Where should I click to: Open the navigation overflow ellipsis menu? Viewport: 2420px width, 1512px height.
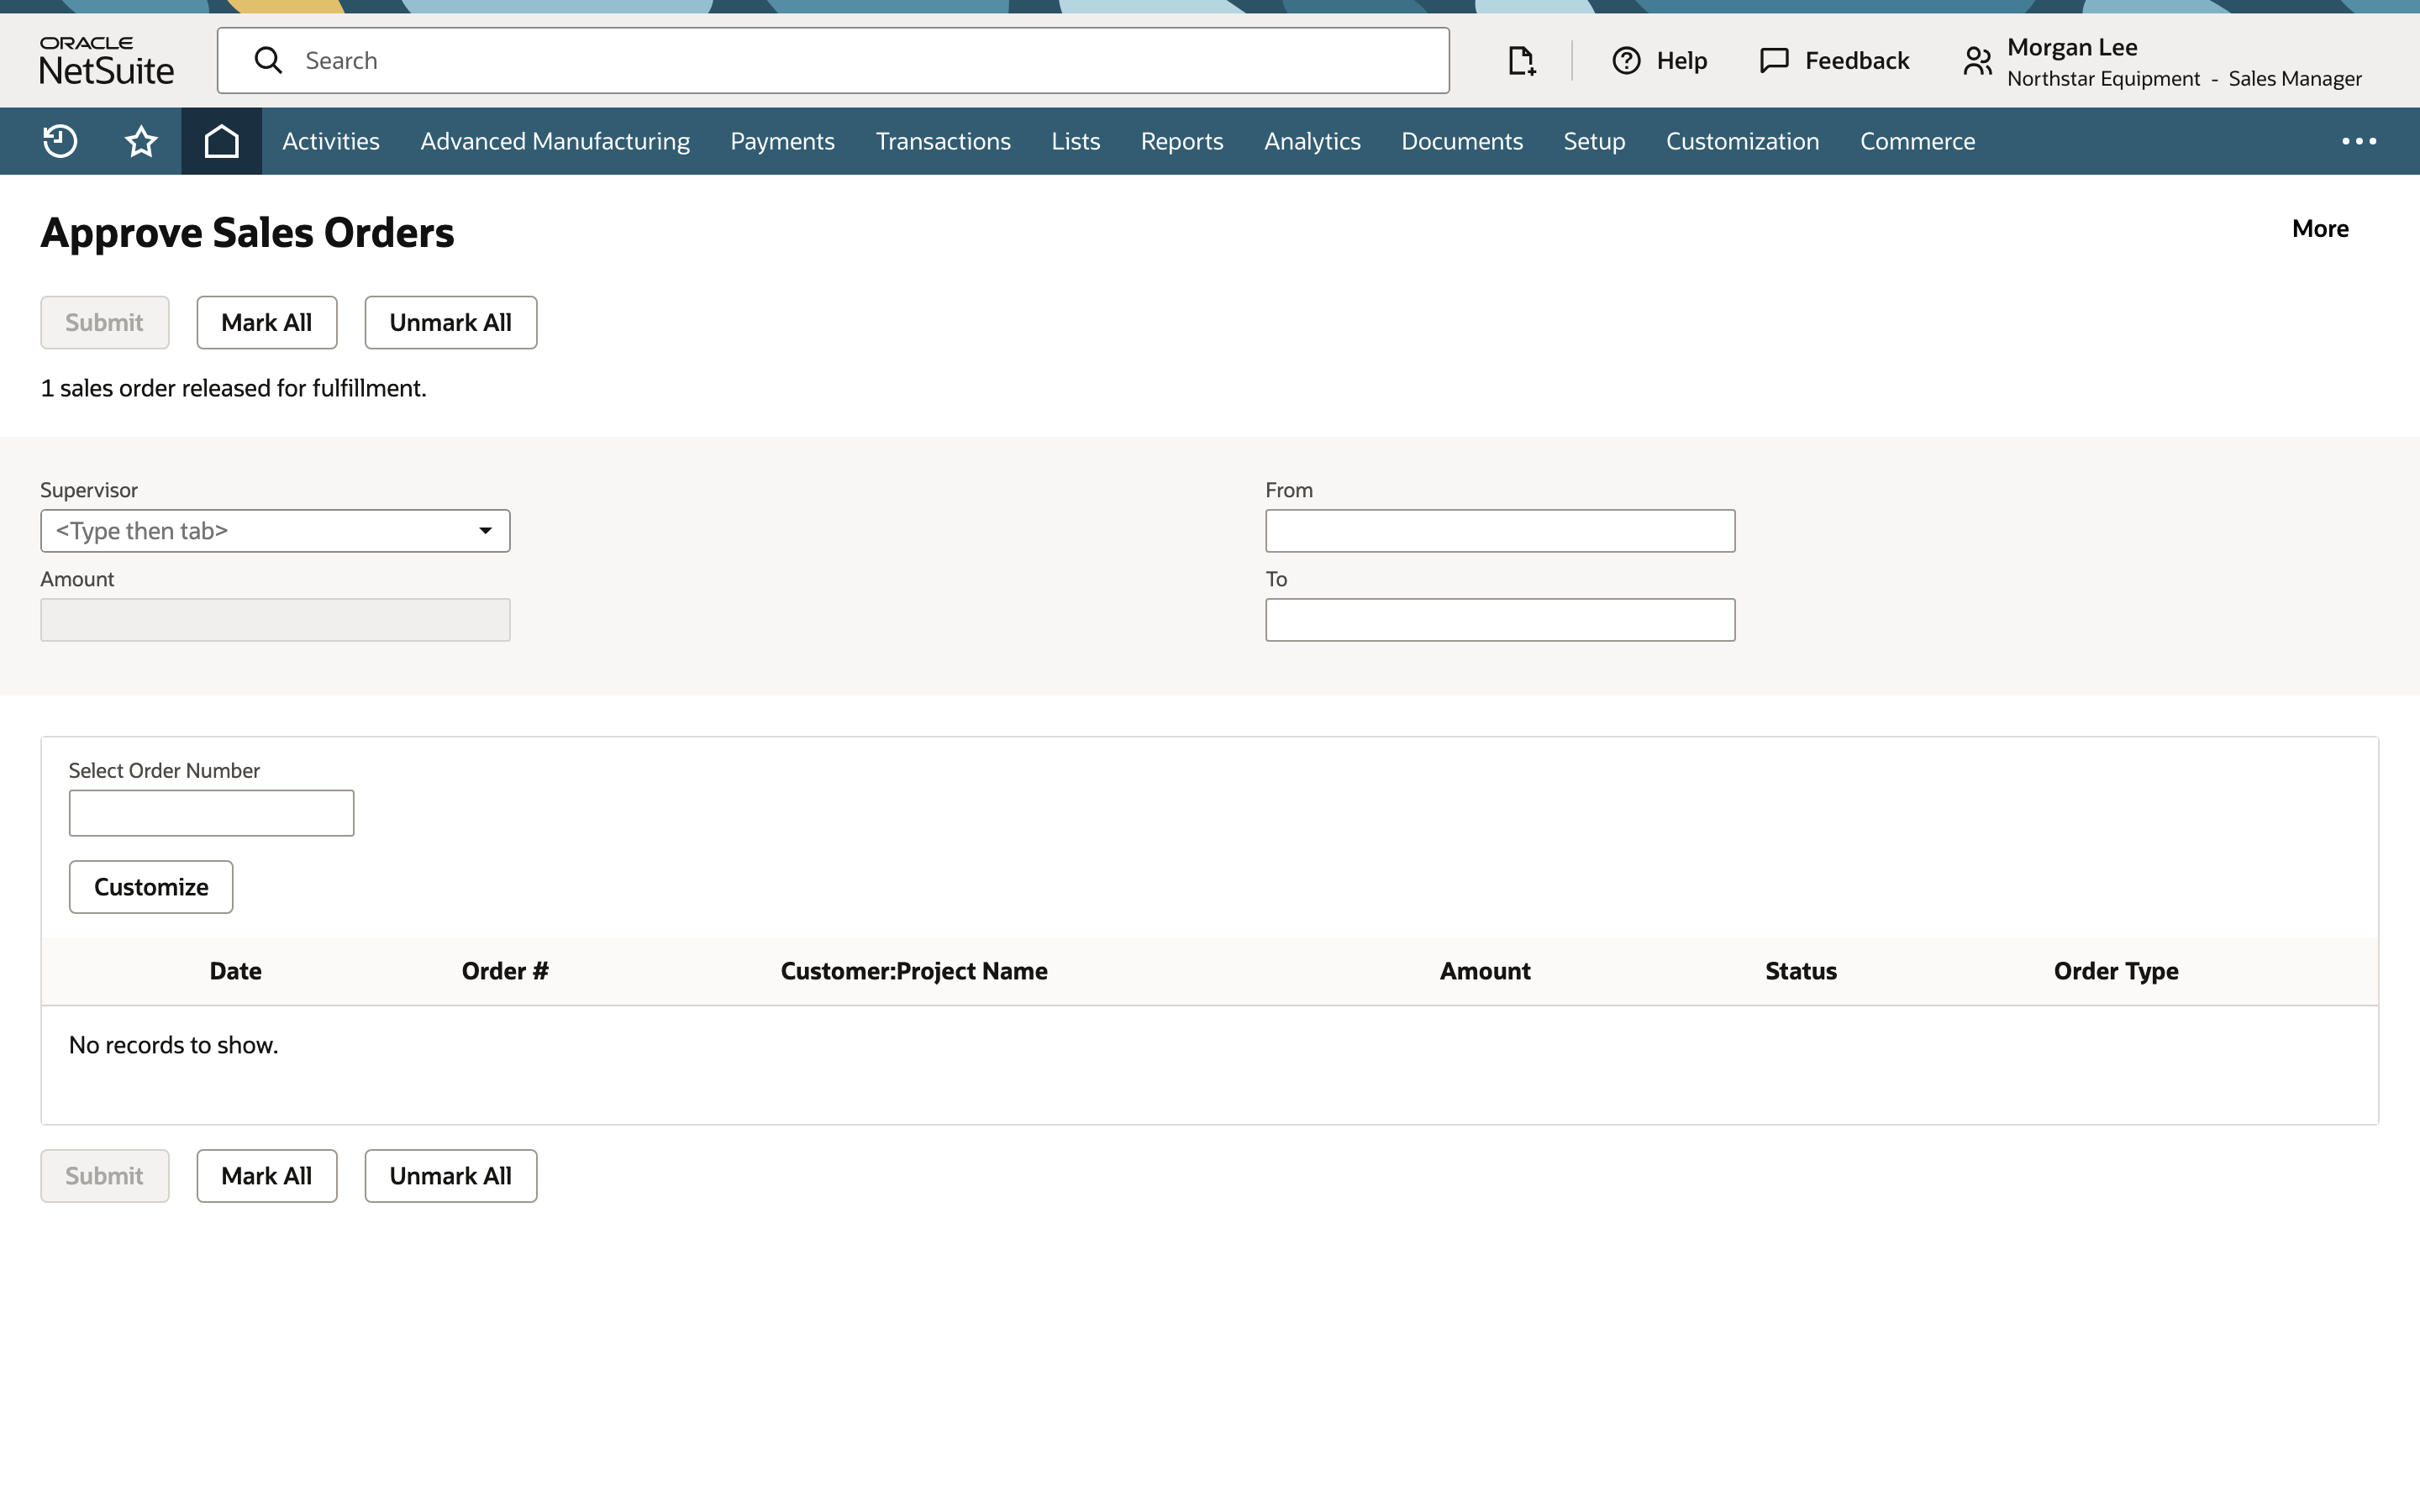2359,141
